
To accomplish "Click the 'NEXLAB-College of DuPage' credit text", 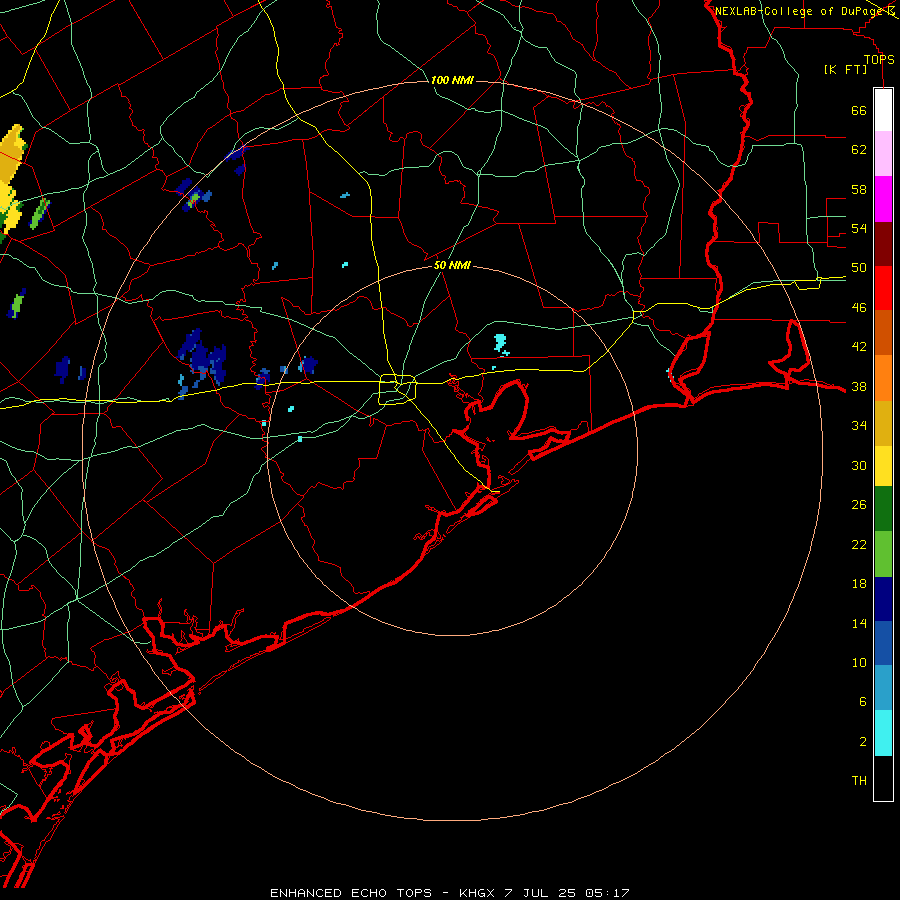I will click(x=800, y=11).
